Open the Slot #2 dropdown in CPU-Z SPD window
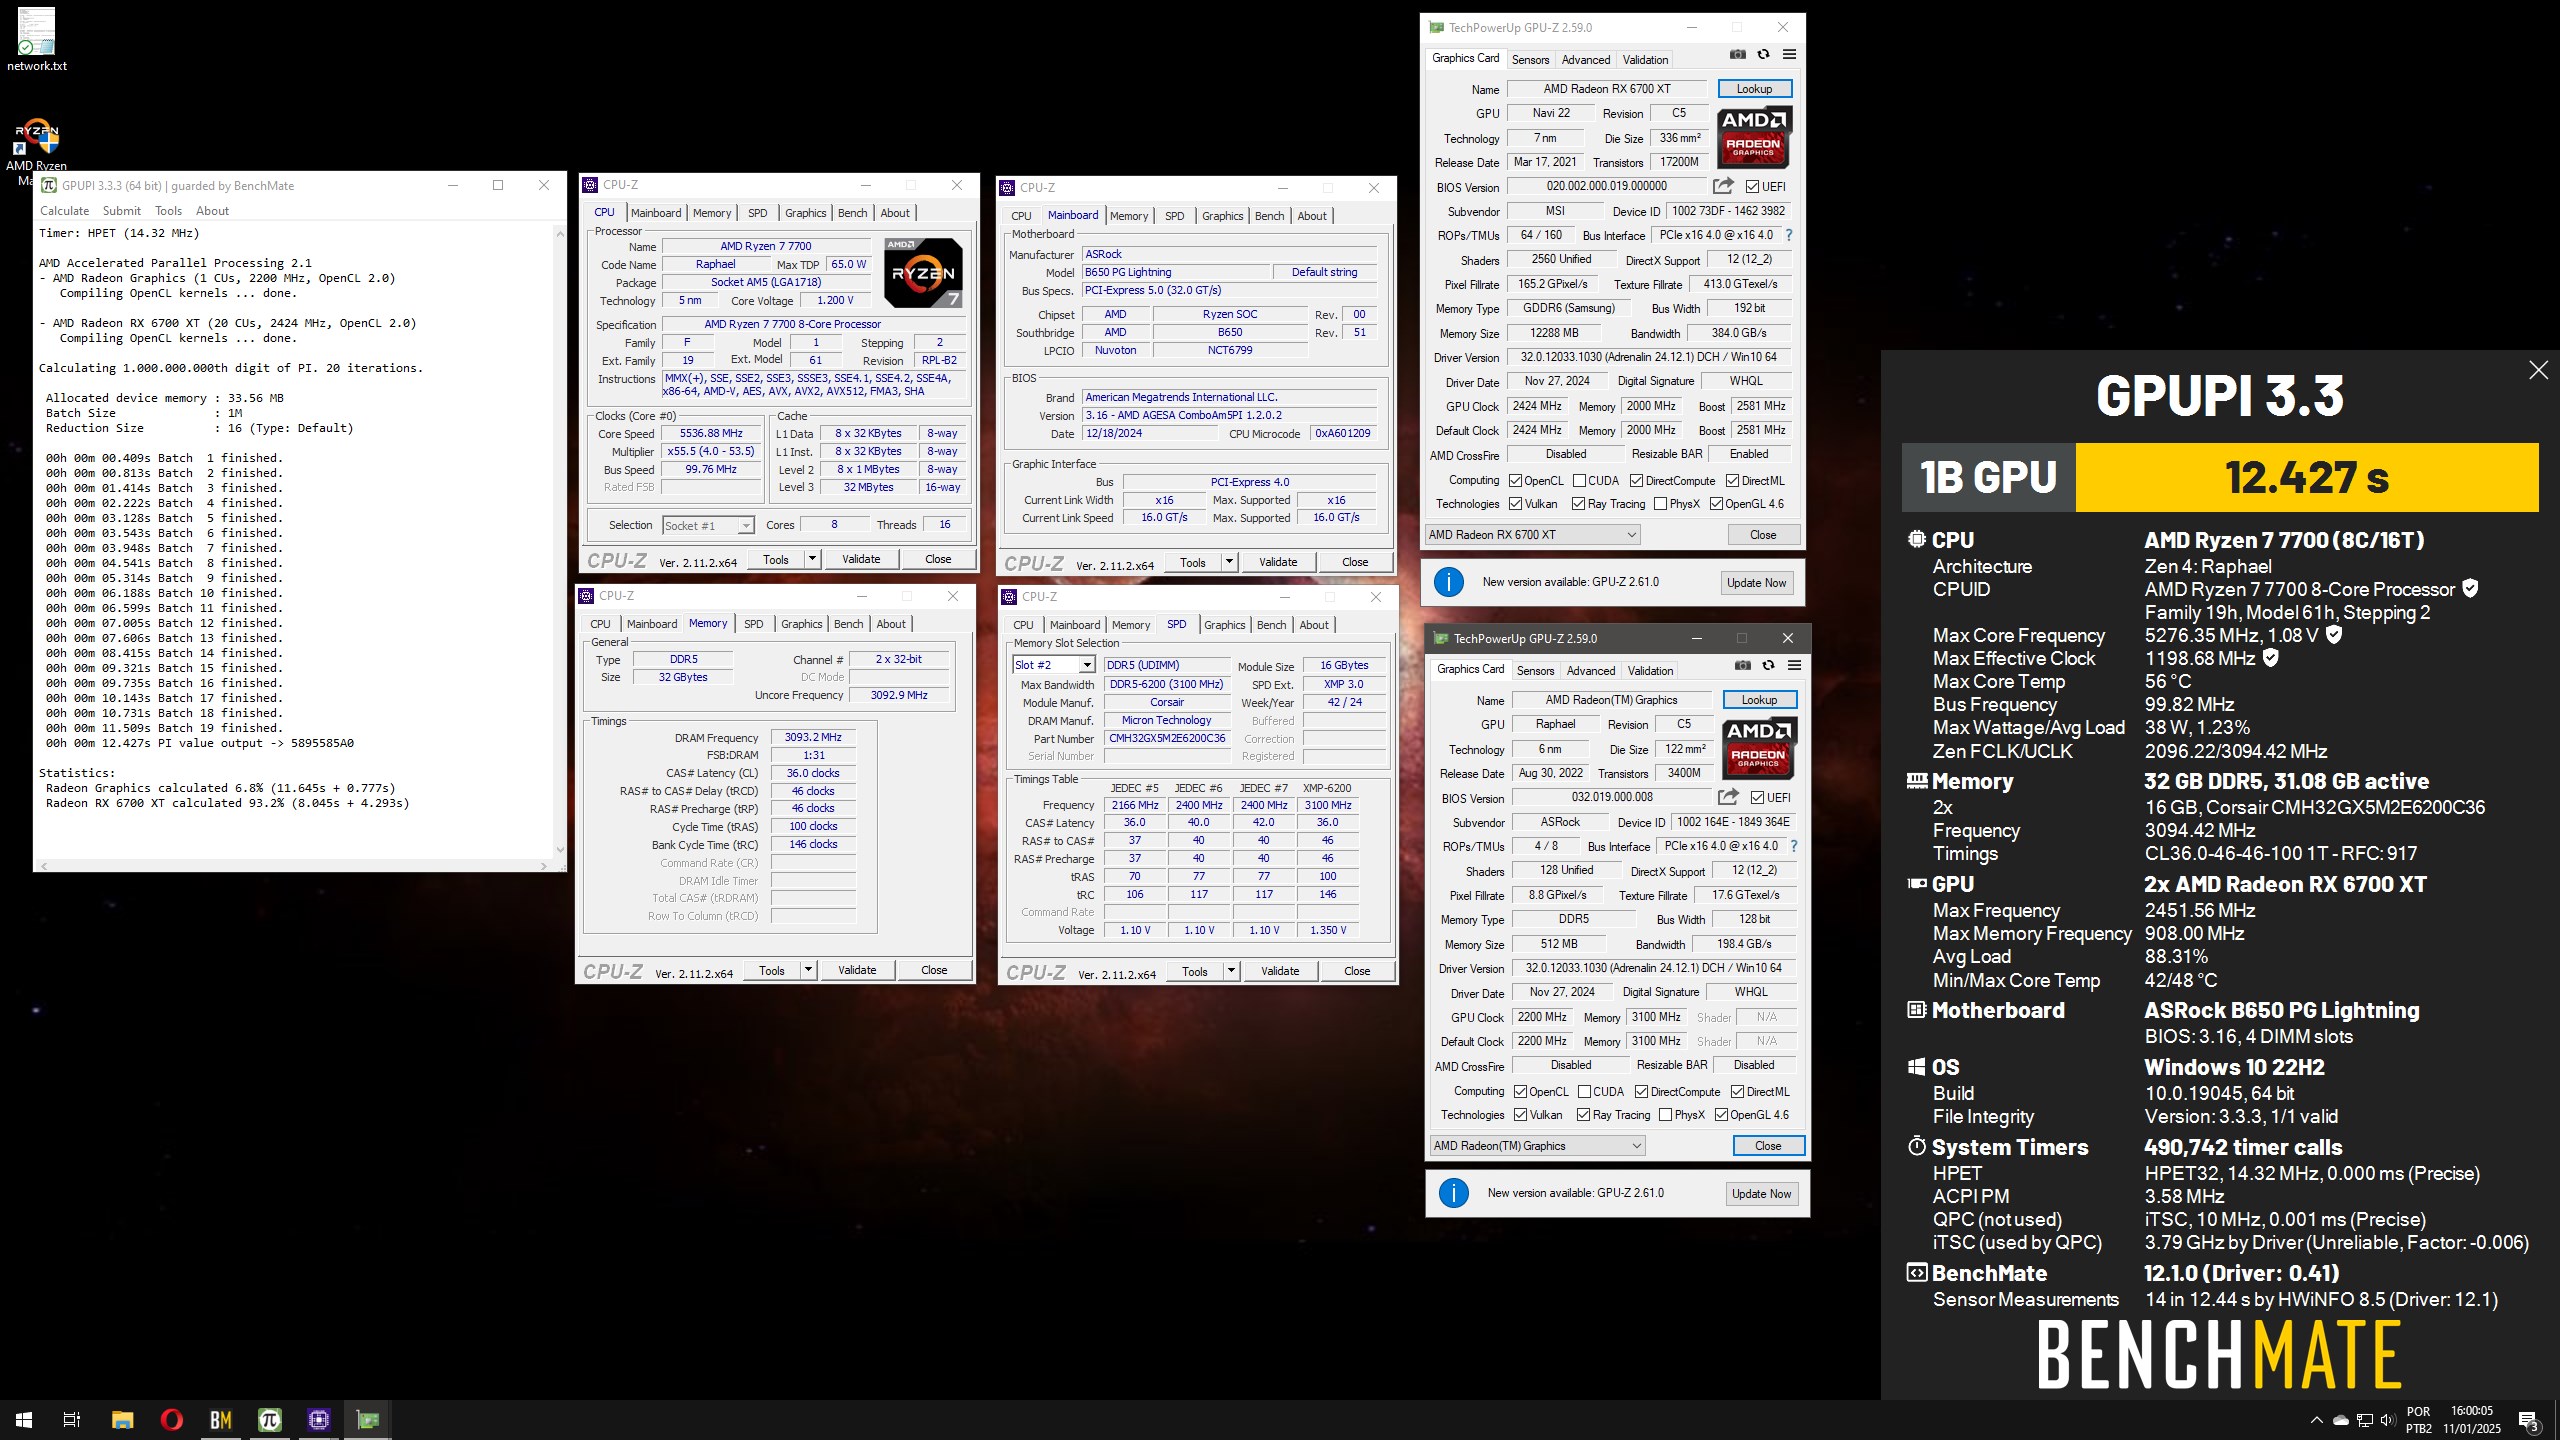 [x=1054, y=665]
